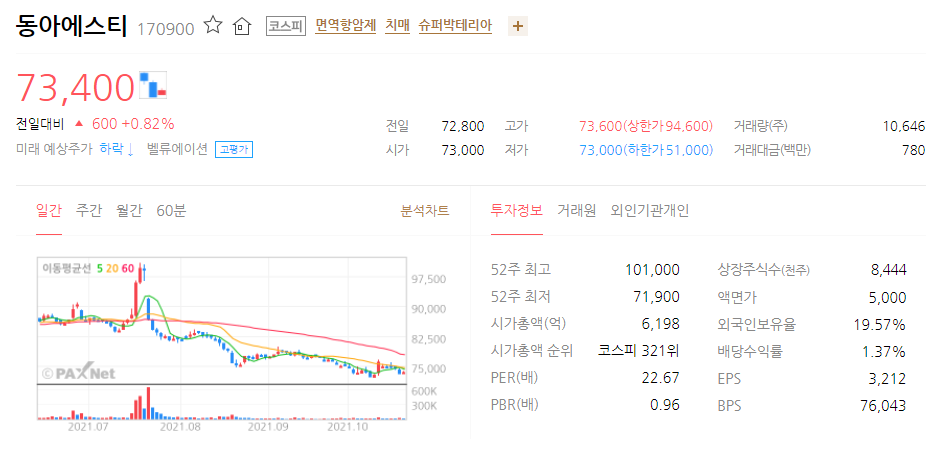The width and height of the screenshot is (935, 454).
Task: Click the PER value 22.67
Action: pos(662,378)
